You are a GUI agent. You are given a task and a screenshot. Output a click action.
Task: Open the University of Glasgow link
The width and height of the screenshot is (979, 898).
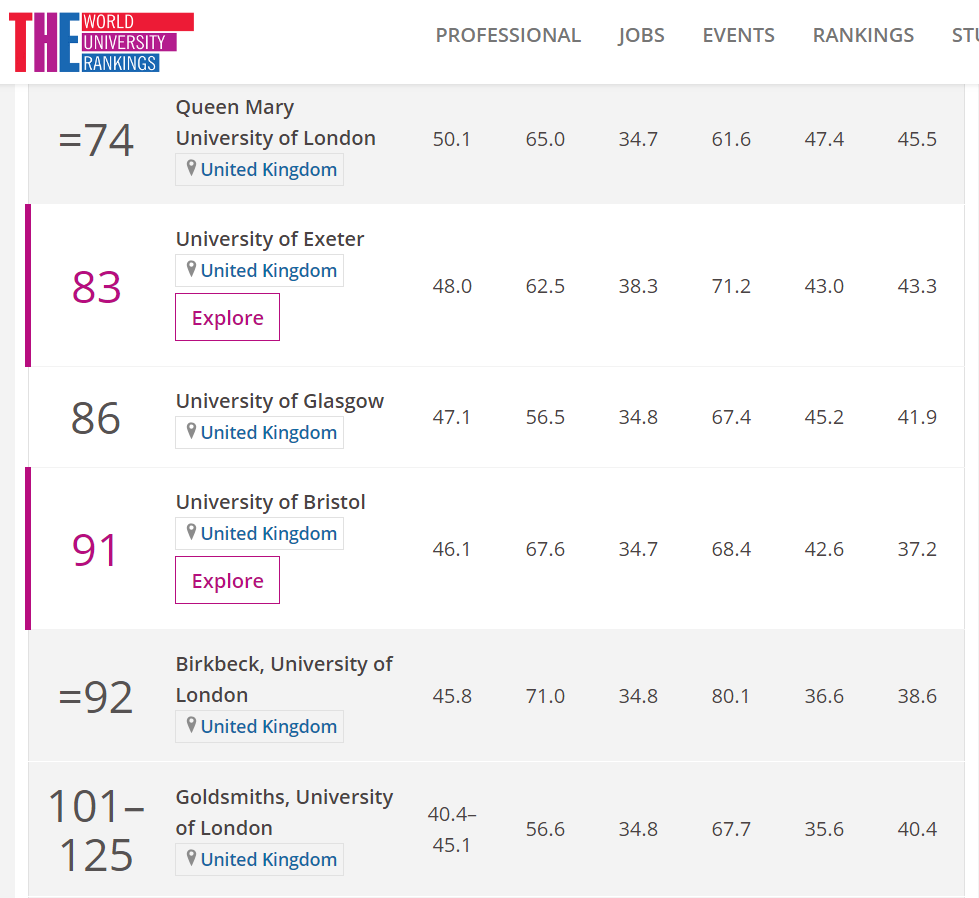point(280,401)
